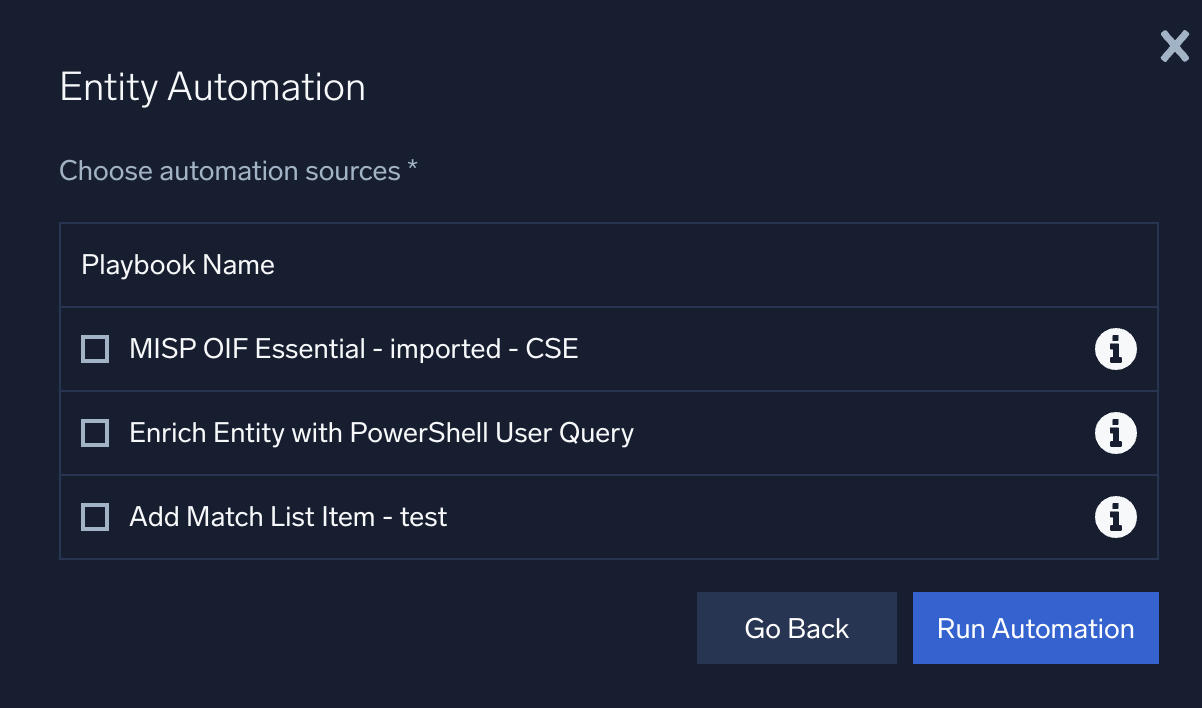Select the Add Match List Item - test row
Viewport: 1202px width, 708px height.
287,517
